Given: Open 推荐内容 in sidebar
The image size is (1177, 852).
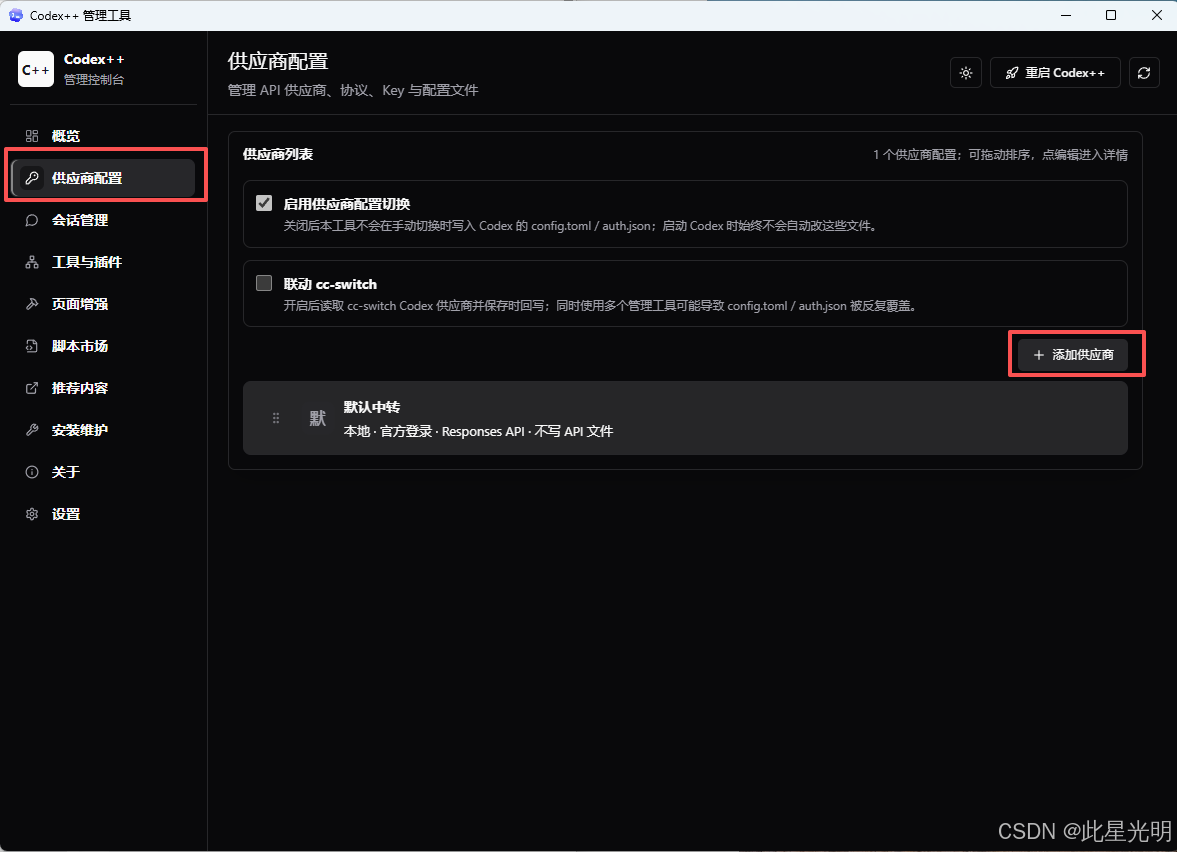Looking at the screenshot, I should (x=103, y=388).
